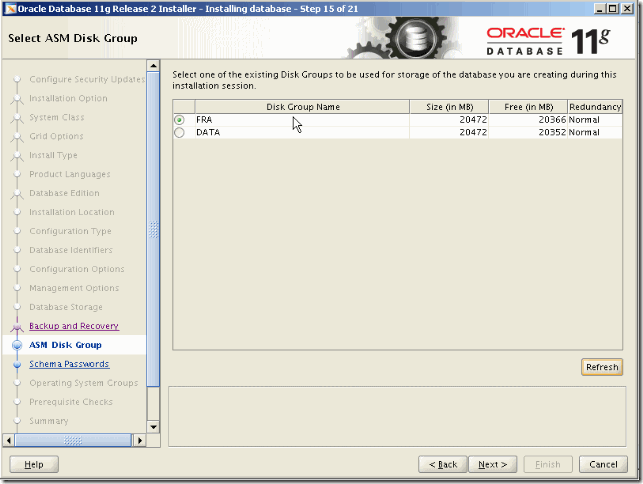643x484 pixels.
Task: Sort by Disk Group Name column header
Action: pos(303,107)
